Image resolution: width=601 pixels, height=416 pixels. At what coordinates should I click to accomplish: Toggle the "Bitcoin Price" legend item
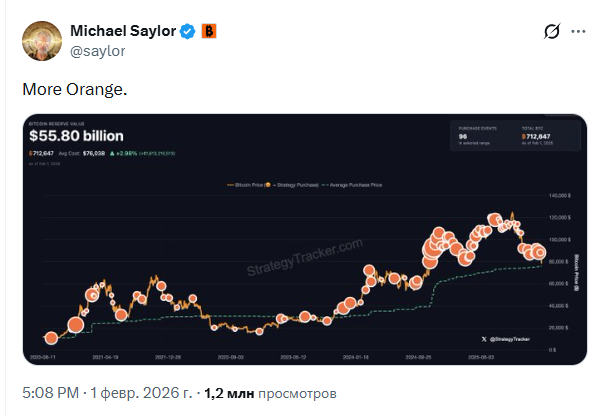pyautogui.click(x=243, y=184)
